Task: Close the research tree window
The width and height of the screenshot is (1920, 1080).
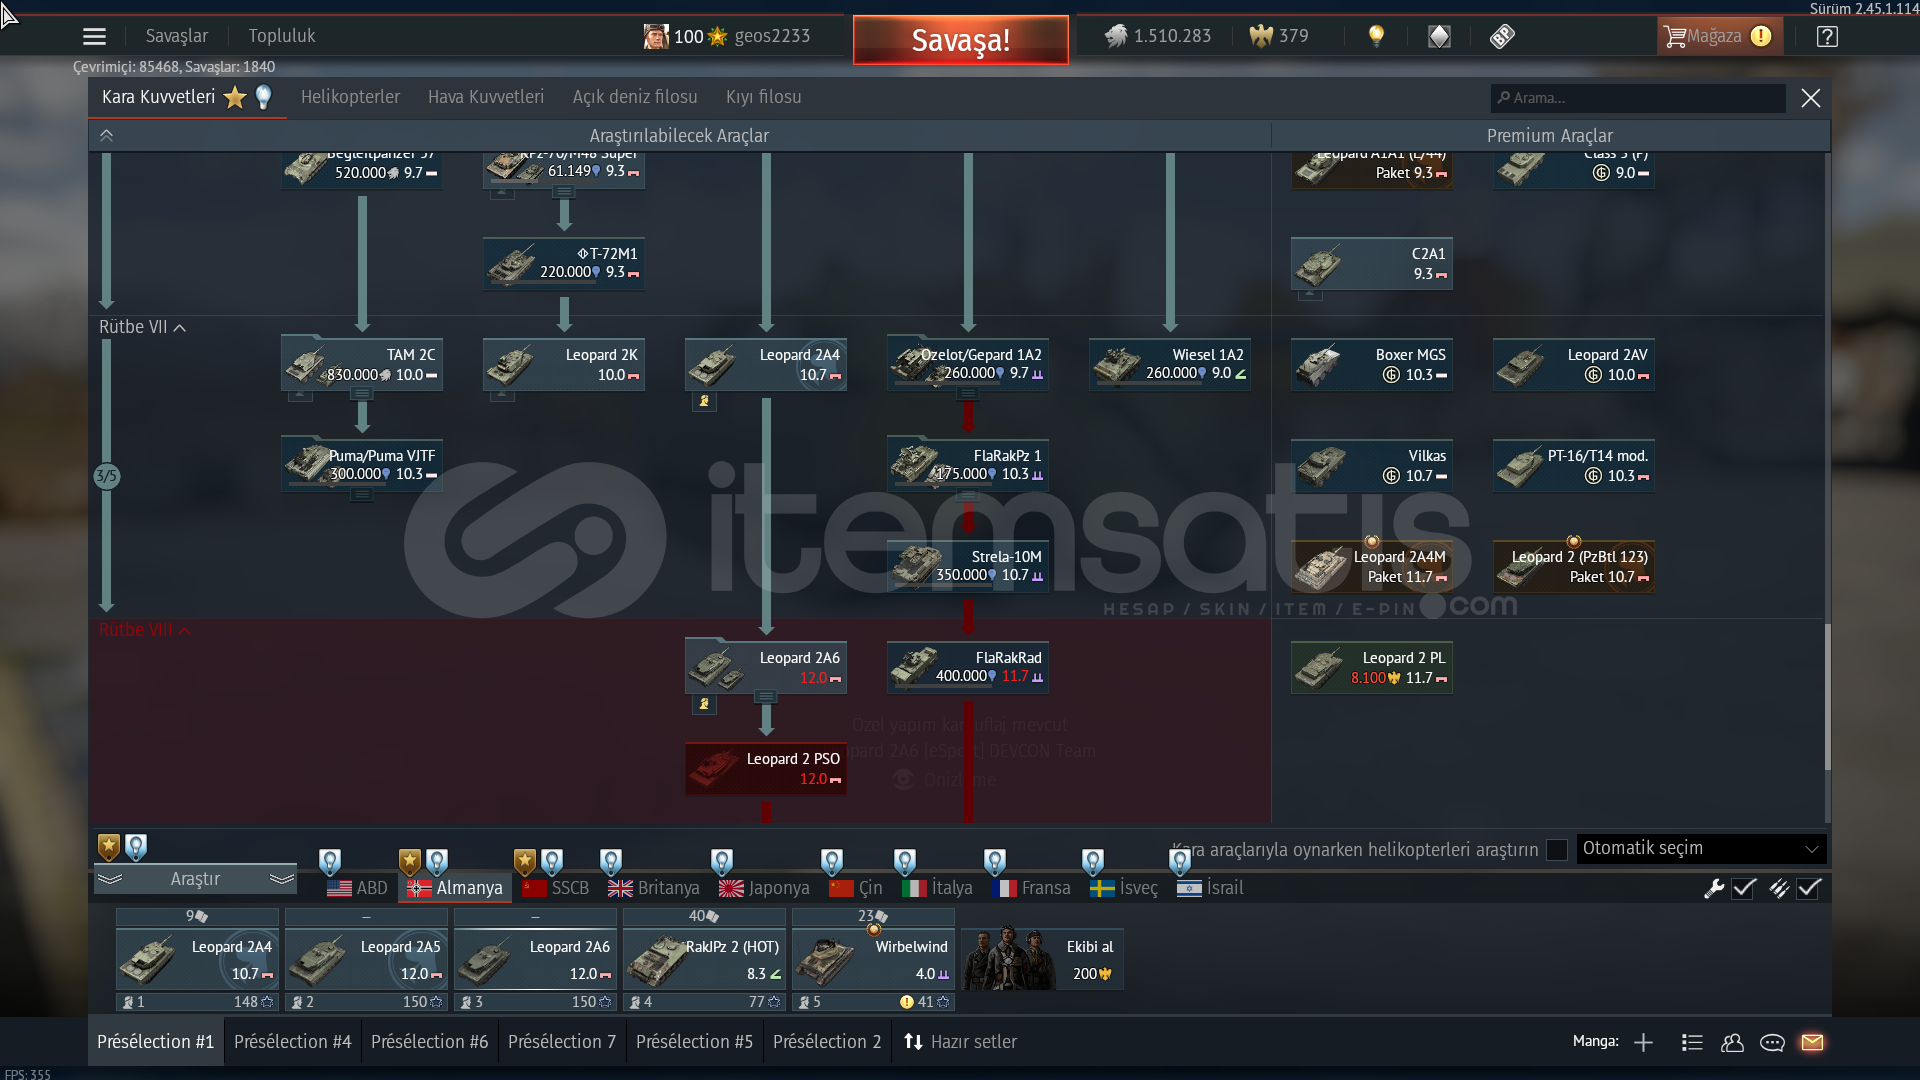Action: (x=1810, y=98)
